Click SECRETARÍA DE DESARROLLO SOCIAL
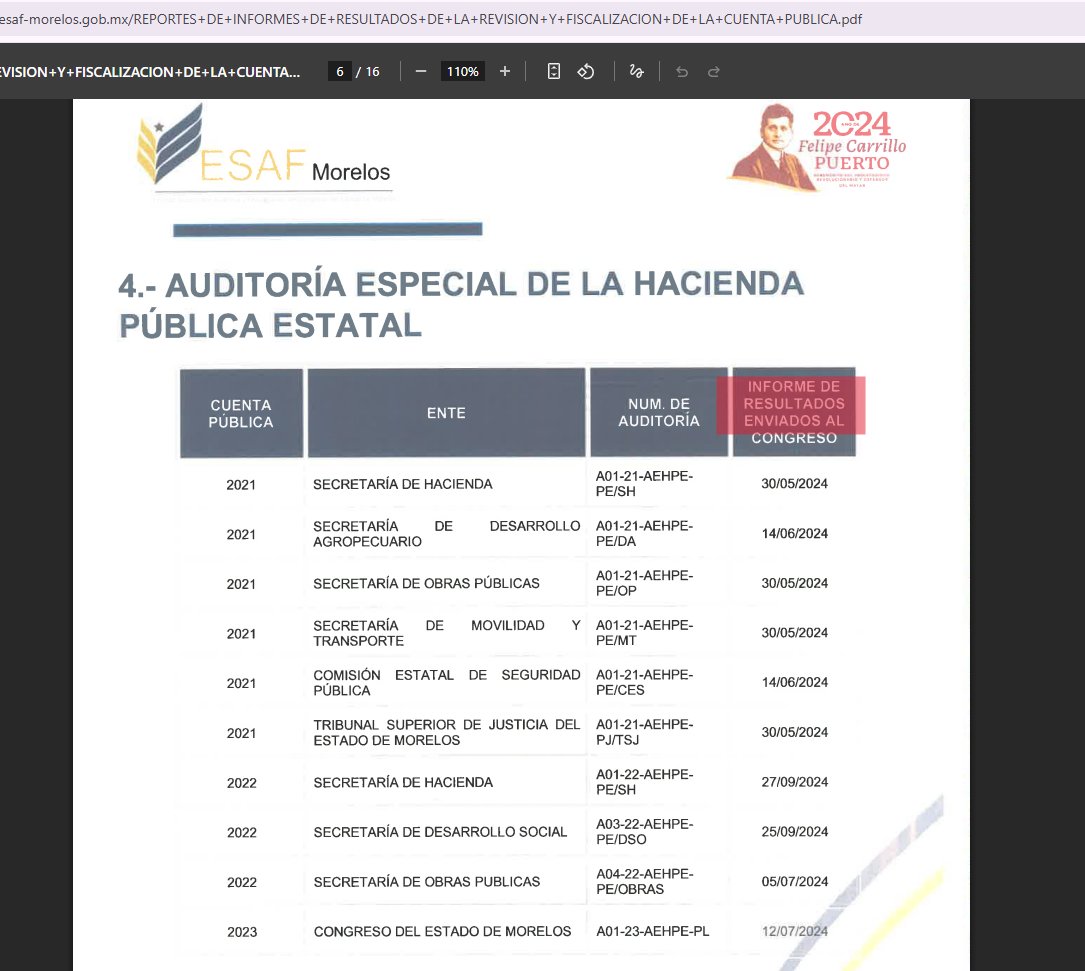This screenshot has width=1085, height=971. click(x=440, y=832)
